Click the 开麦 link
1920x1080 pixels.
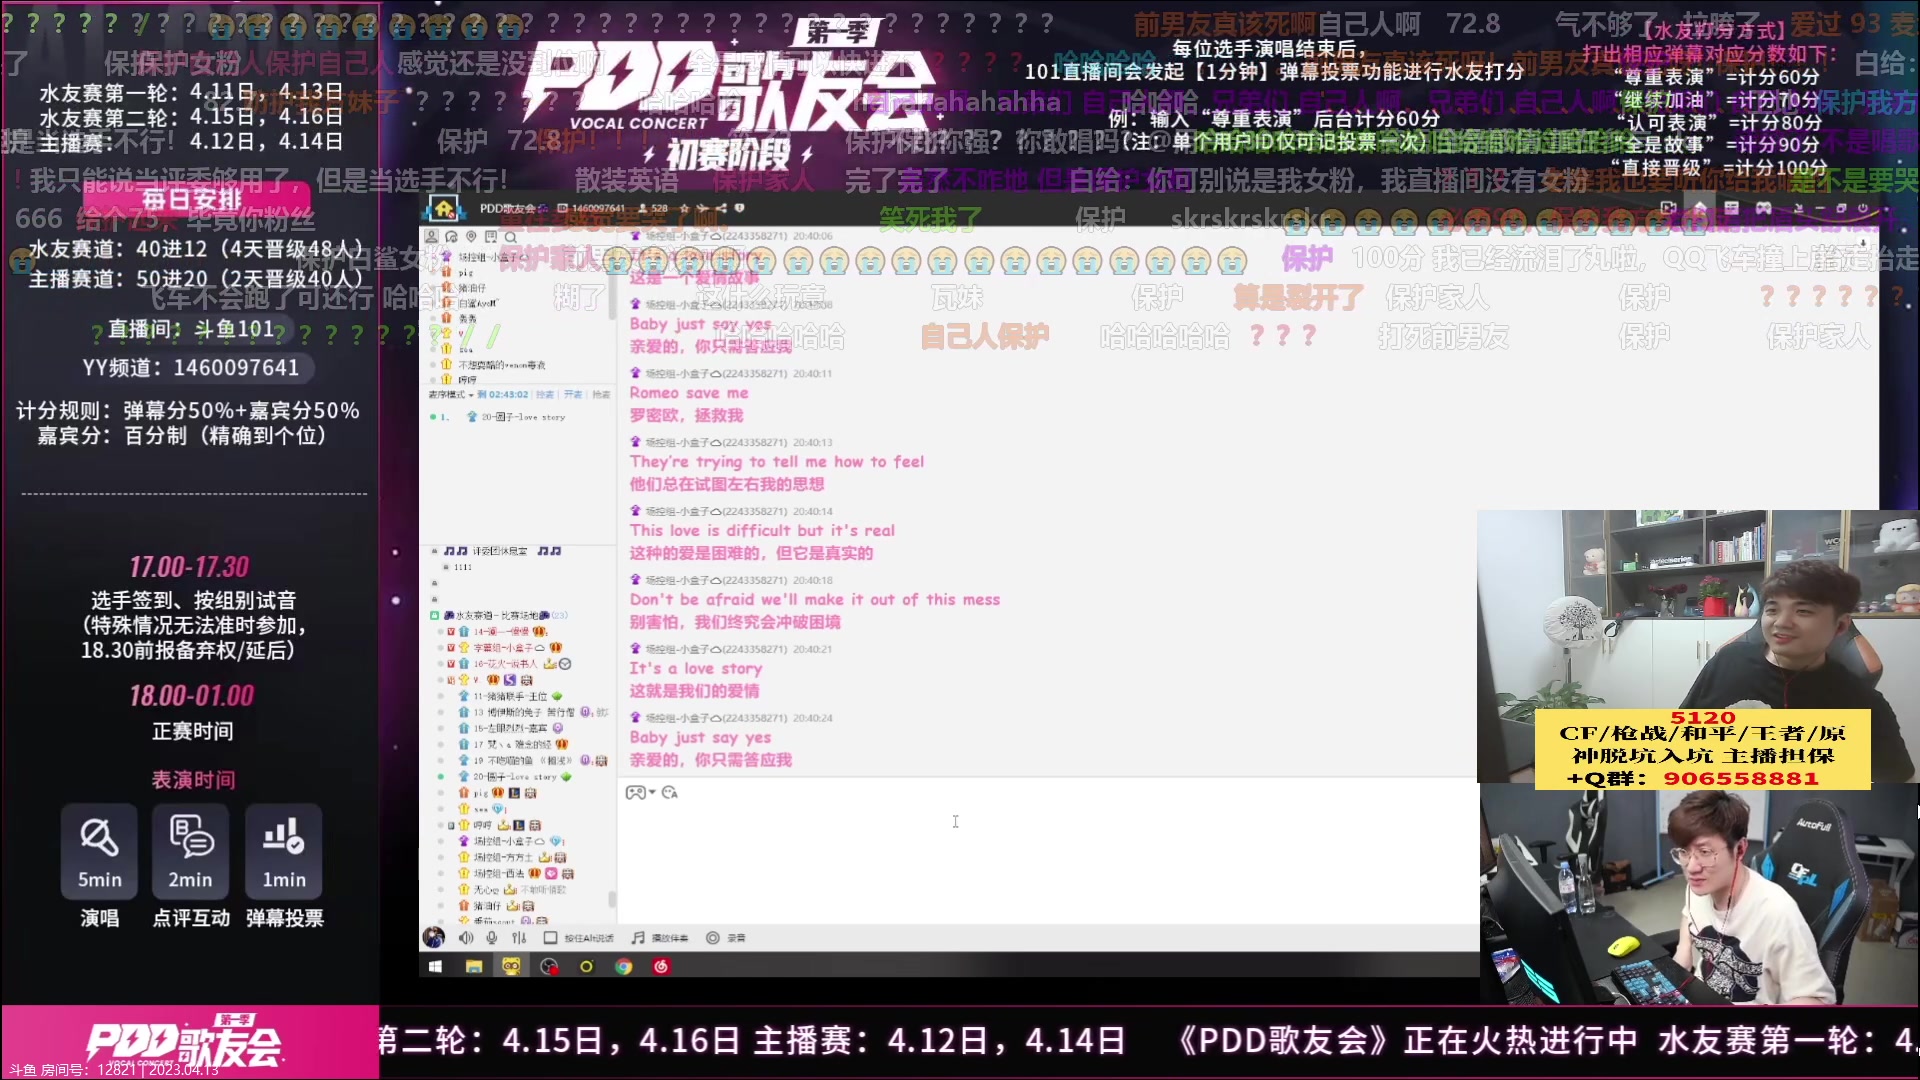pos(573,394)
